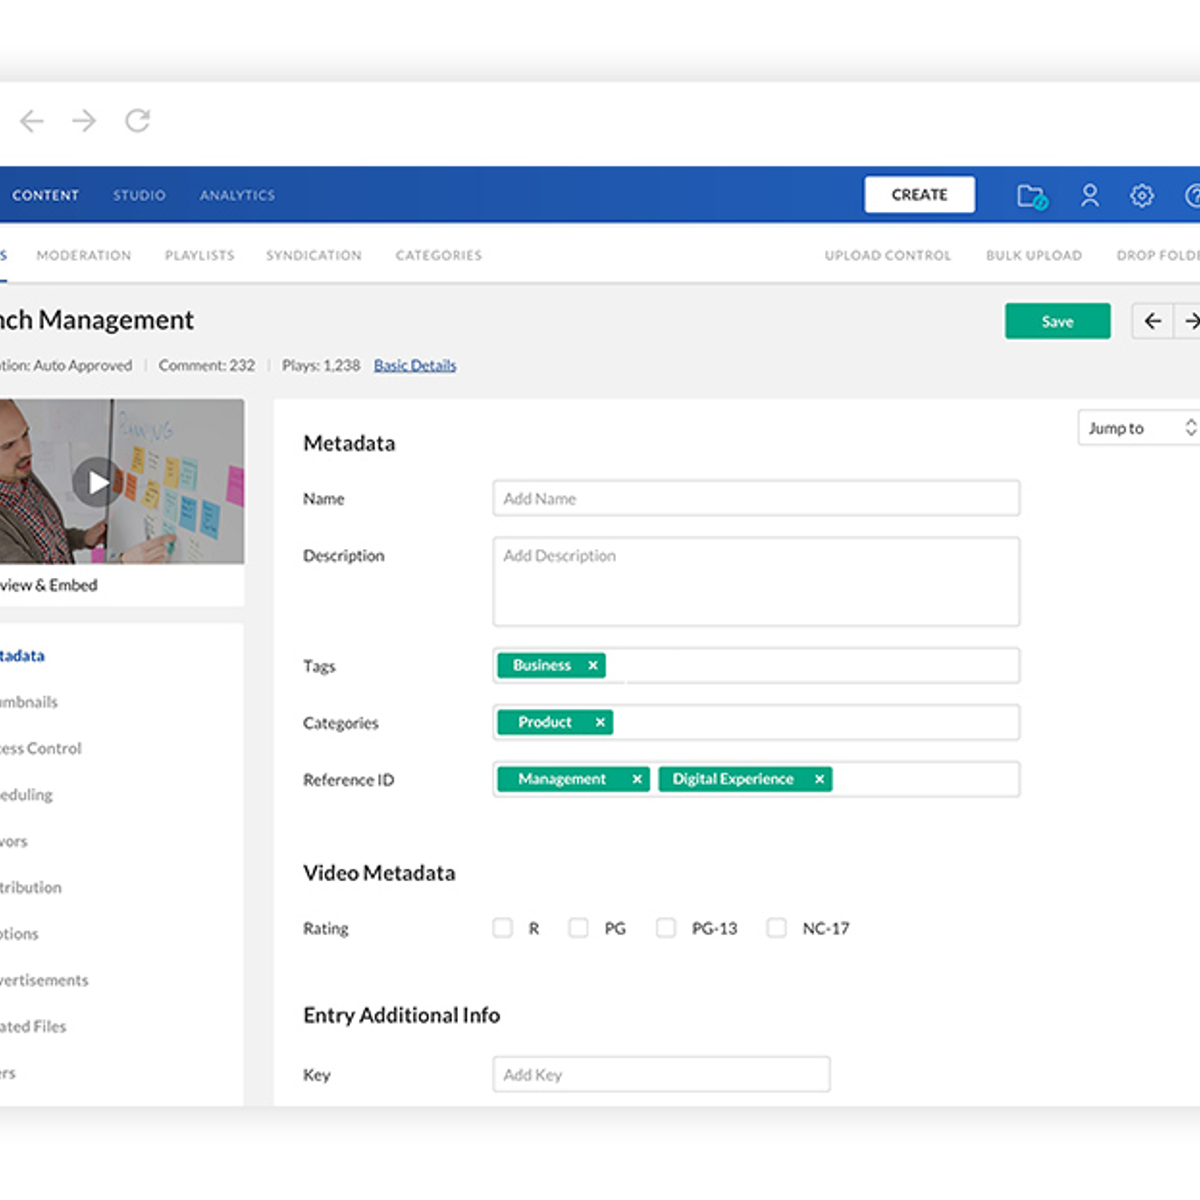Open the Studio menu item
Screen dimensions: 1200x1200
139,195
